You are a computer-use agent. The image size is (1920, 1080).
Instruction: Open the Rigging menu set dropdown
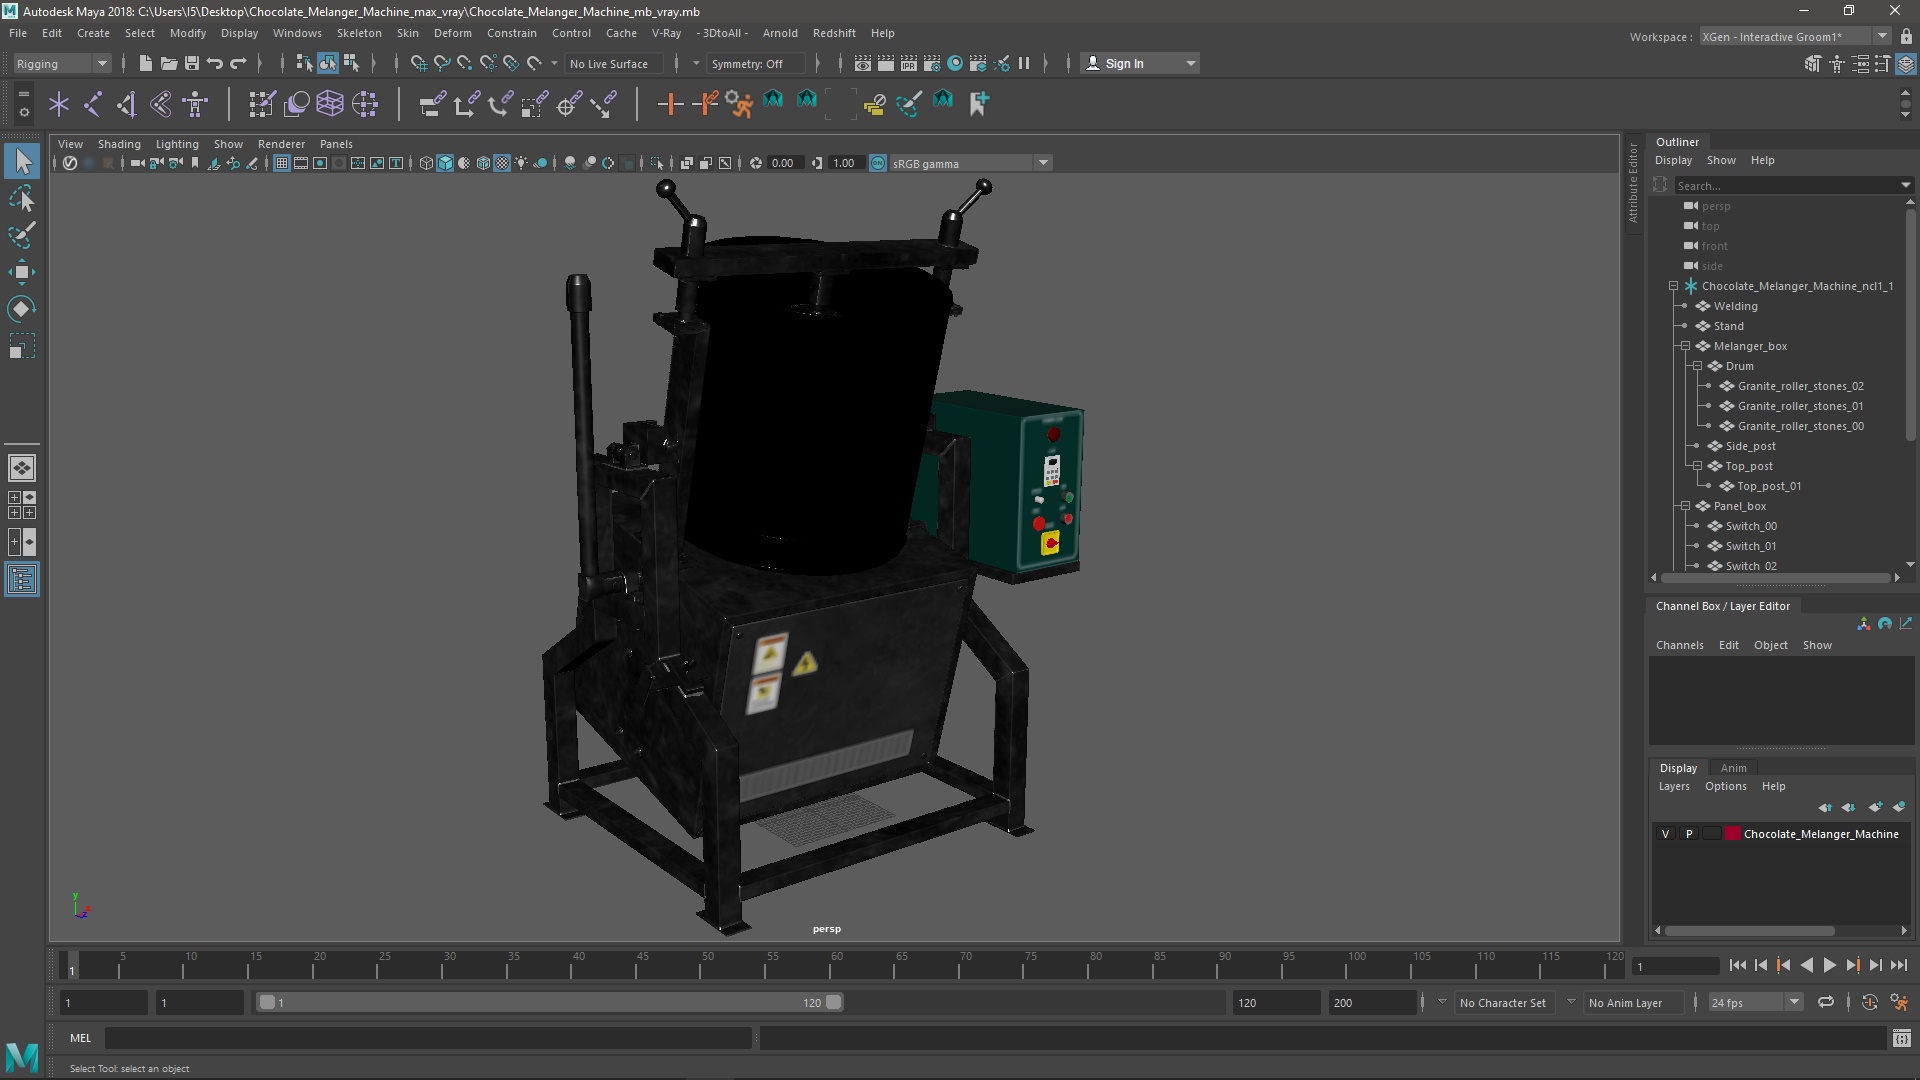click(62, 64)
